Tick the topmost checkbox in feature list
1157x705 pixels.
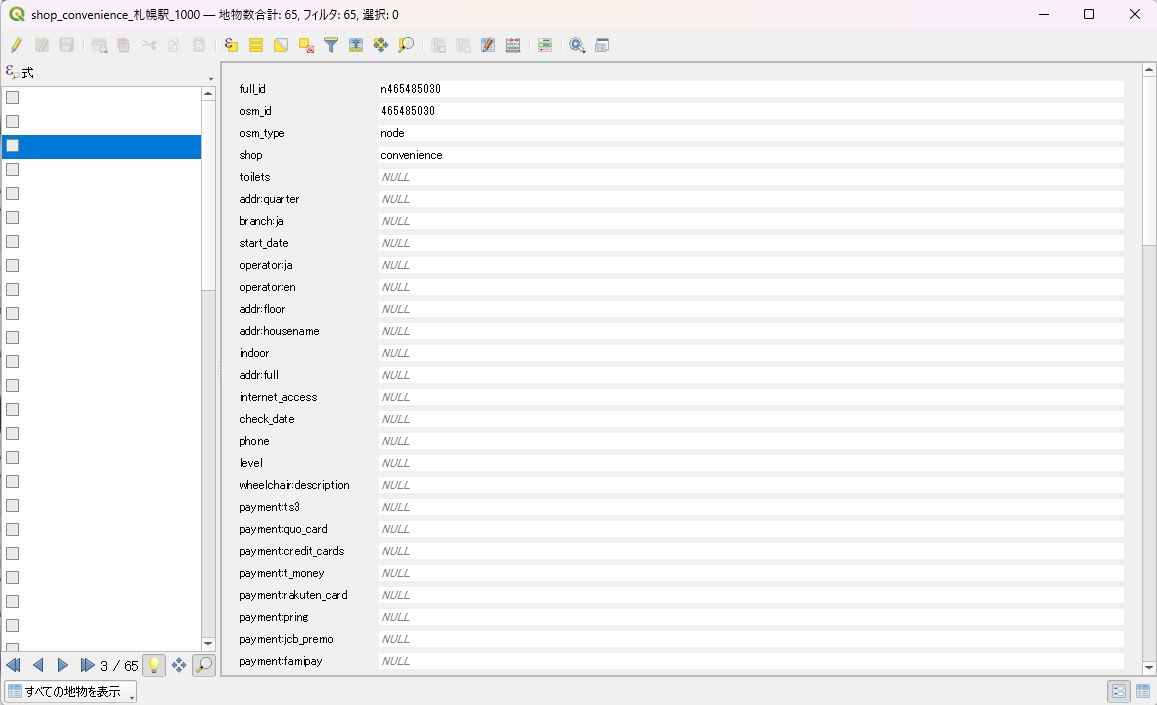coord(13,97)
